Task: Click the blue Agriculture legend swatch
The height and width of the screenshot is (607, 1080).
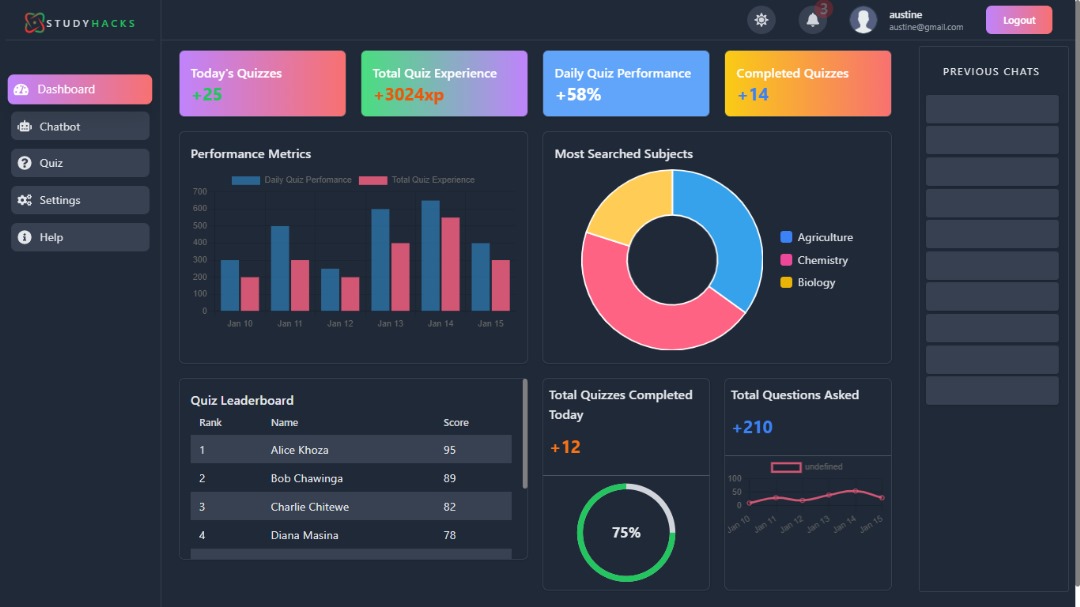Action: 786,237
